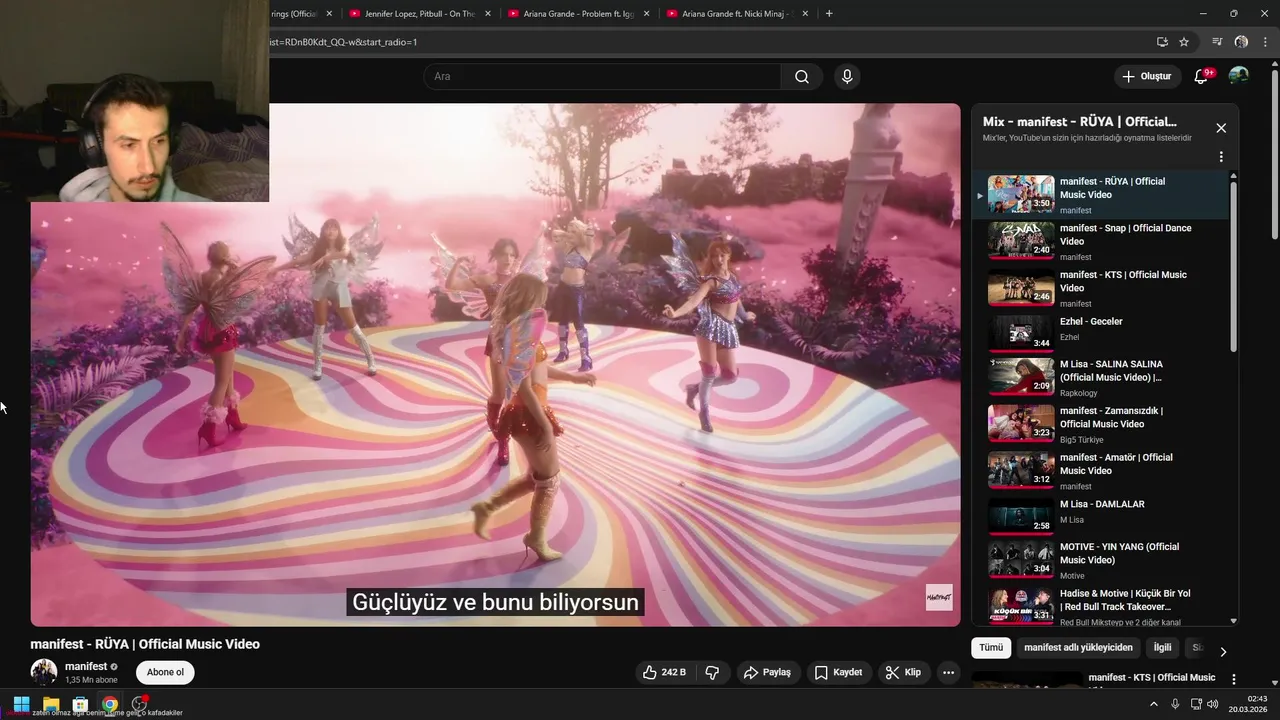Open Chrome media control icon
The width and height of the screenshot is (1280, 720).
tap(1217, 42)
